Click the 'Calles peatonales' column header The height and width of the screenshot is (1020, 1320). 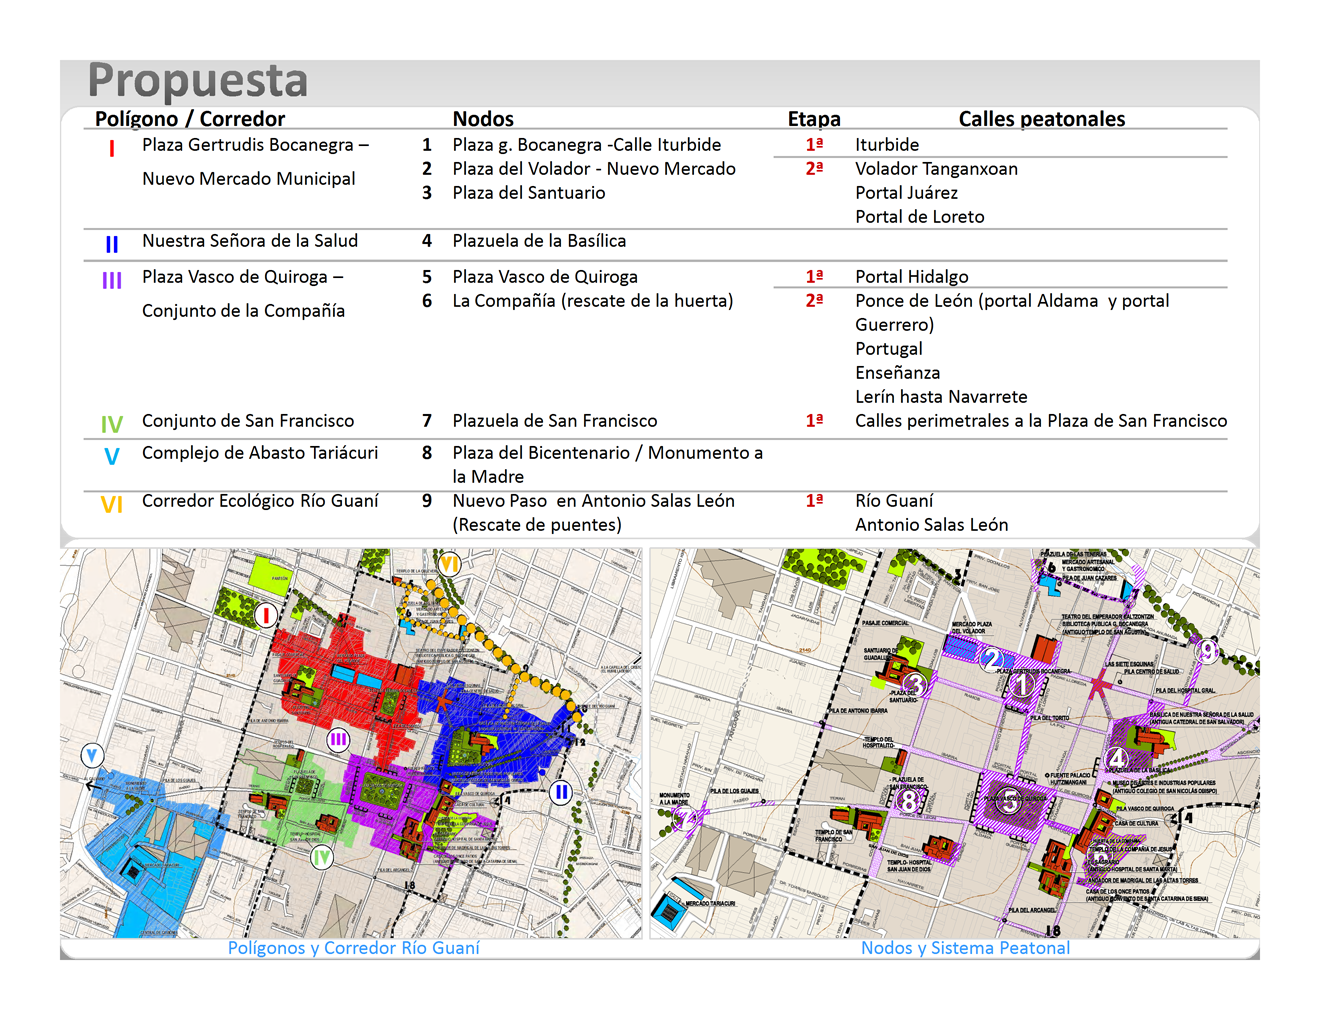pos(1042,118)
